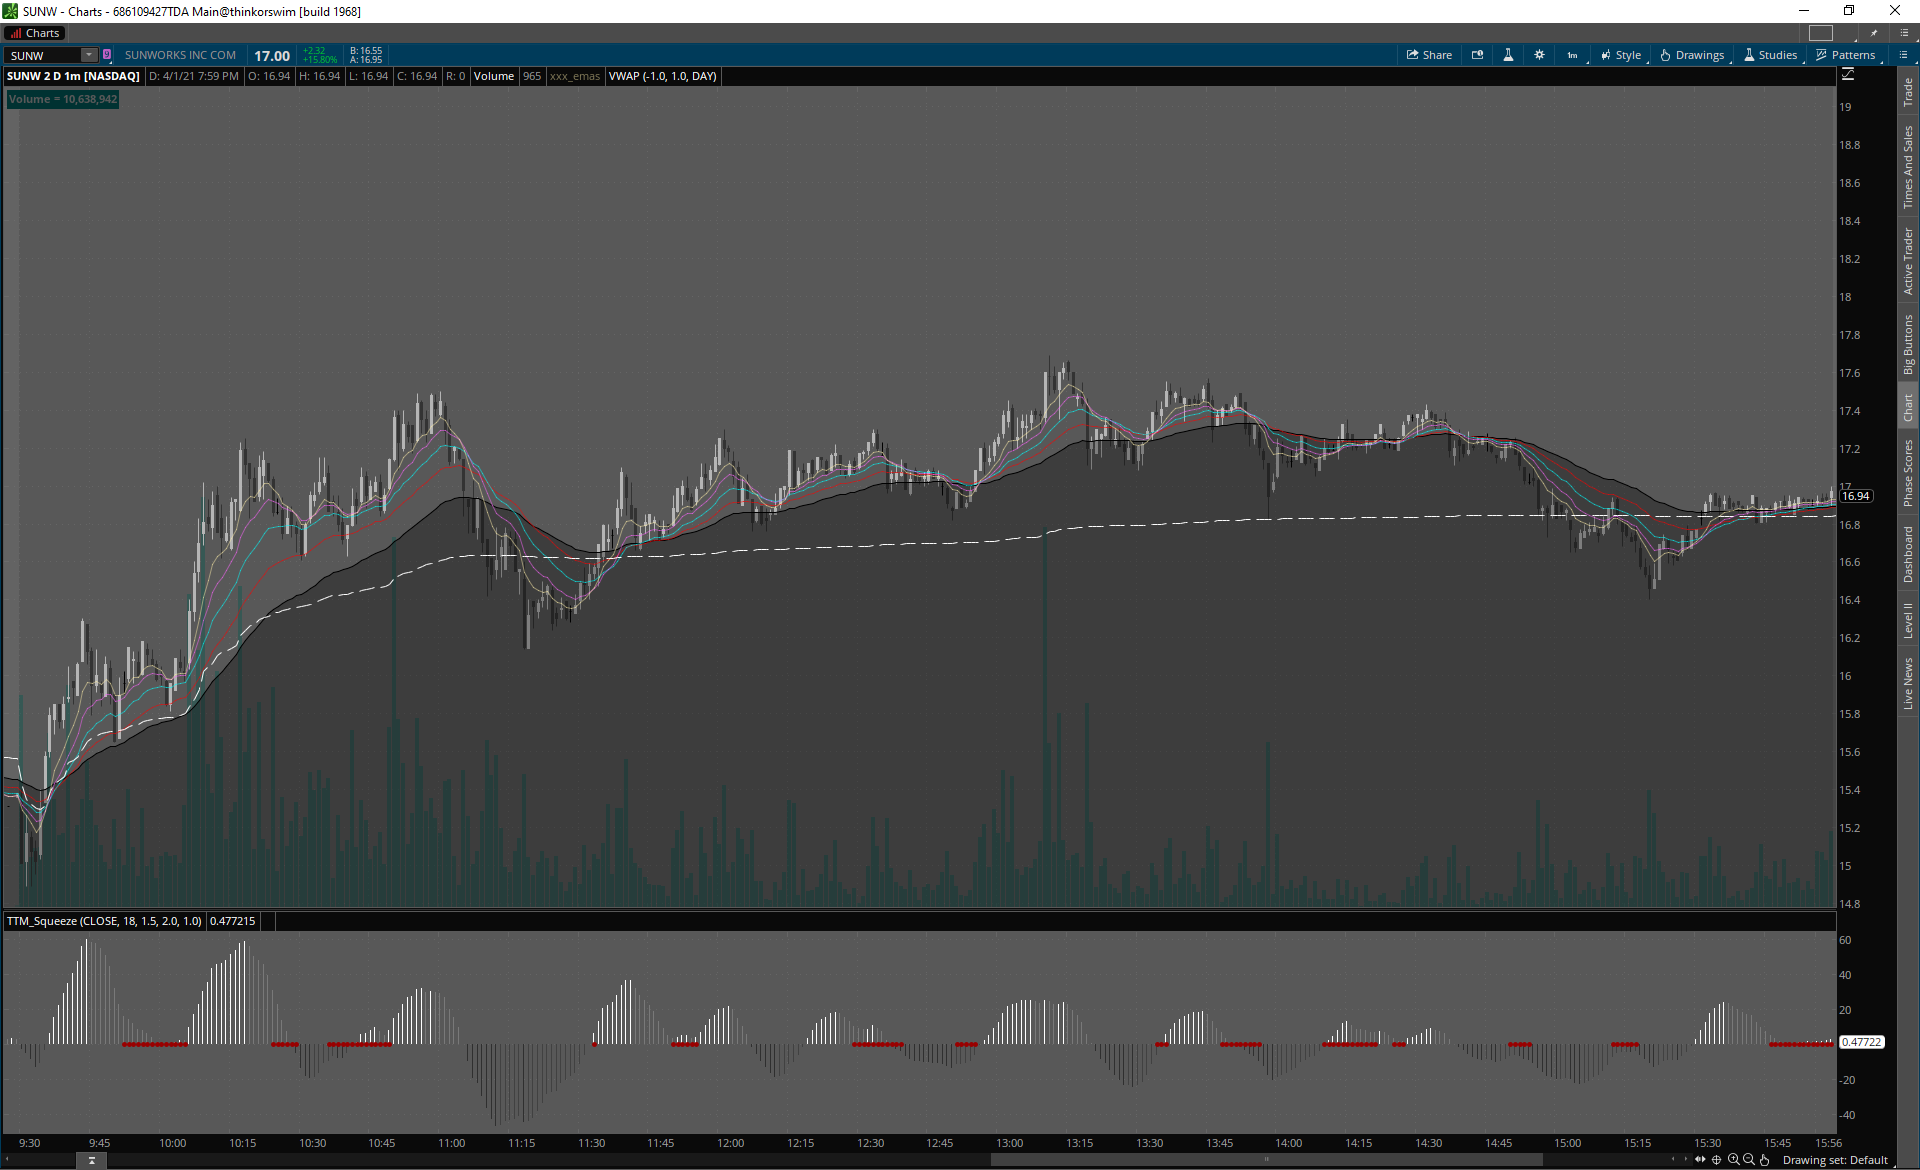Image resolution: width=1920 pixels, height=1170 pixels.
Task: Expand the Style menu
Action: (x=1621, y=55)
